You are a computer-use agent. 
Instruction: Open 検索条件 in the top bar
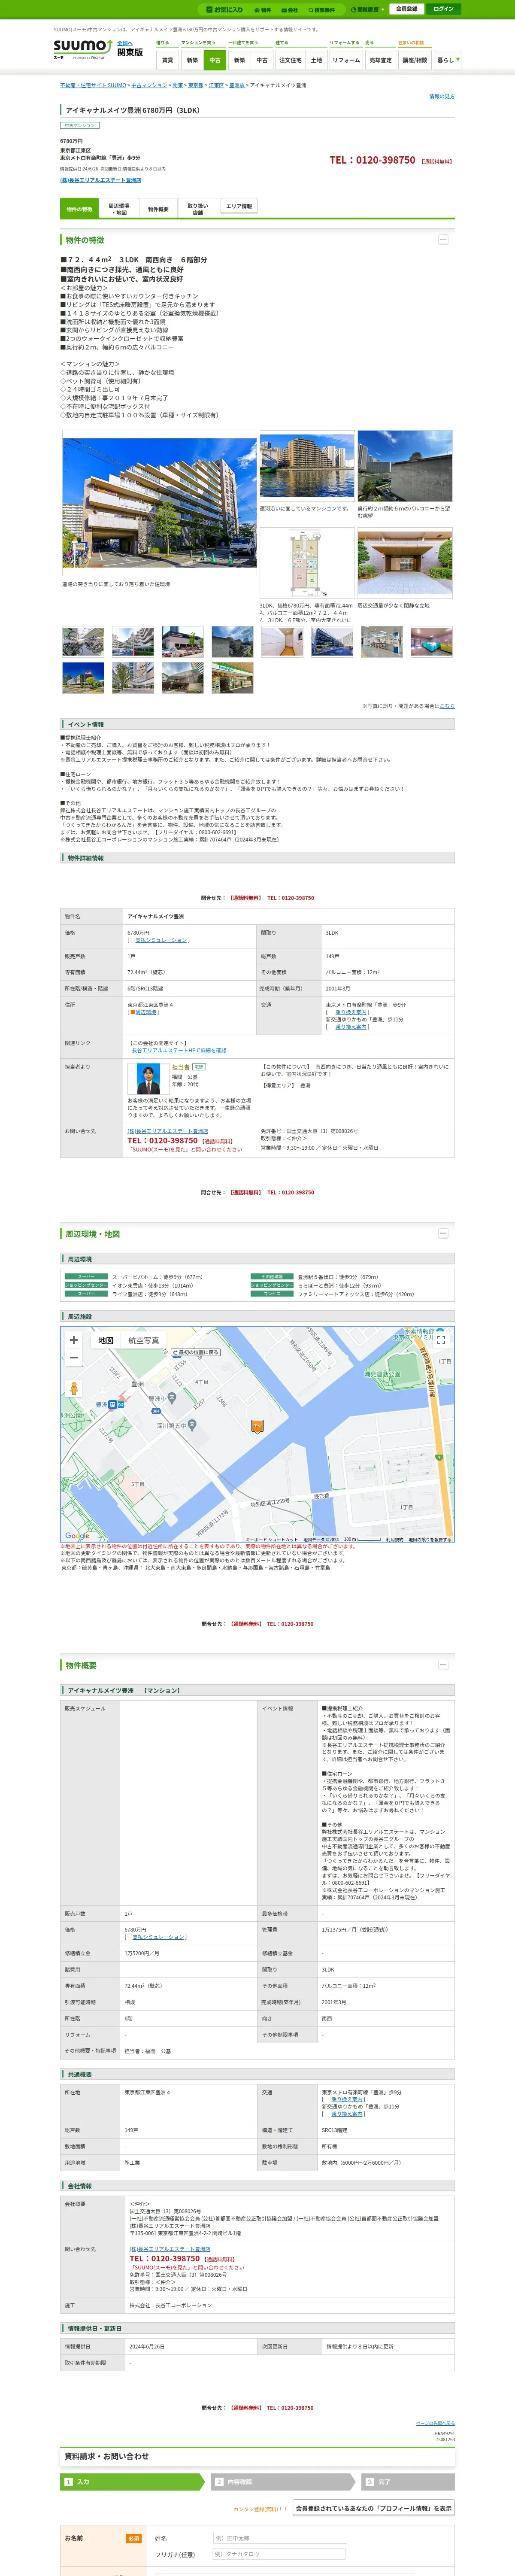321,10
